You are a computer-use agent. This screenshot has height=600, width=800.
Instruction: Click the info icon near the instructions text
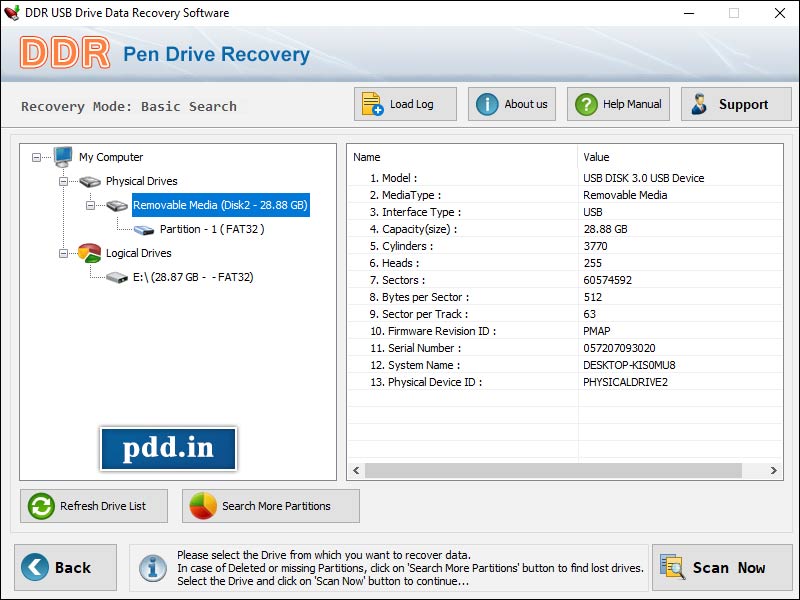coord(152,567)
